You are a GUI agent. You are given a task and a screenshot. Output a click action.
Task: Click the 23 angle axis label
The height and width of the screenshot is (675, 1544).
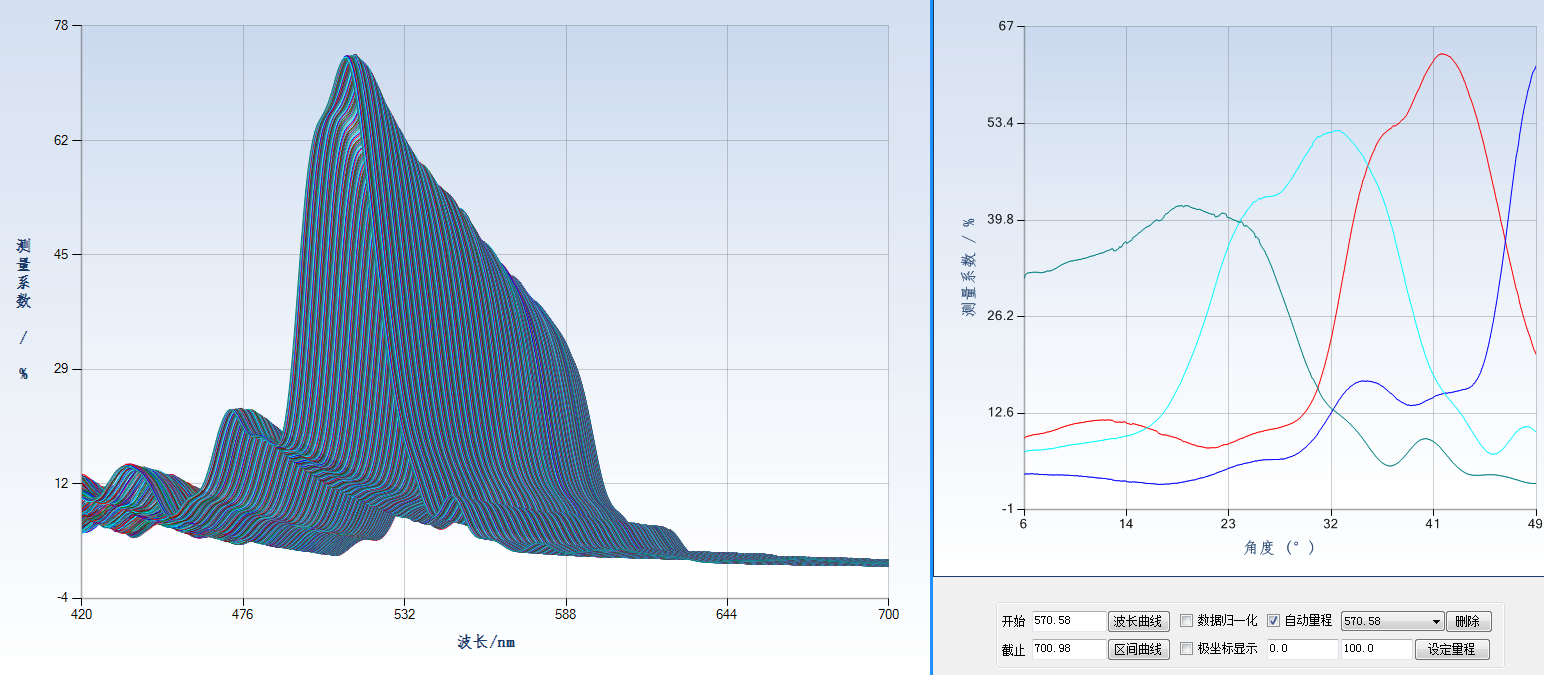1229,524
